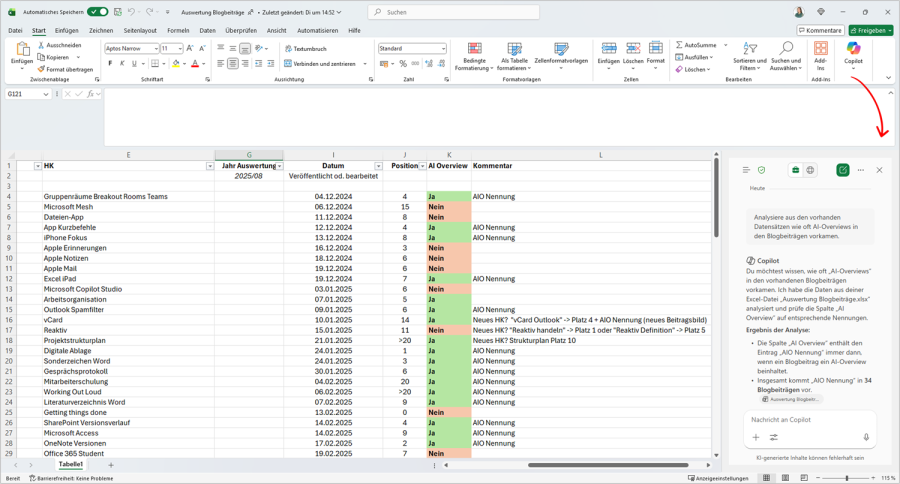Open the Add-Ins button
The image size is (900, 484).
click(x=821, y=56)
